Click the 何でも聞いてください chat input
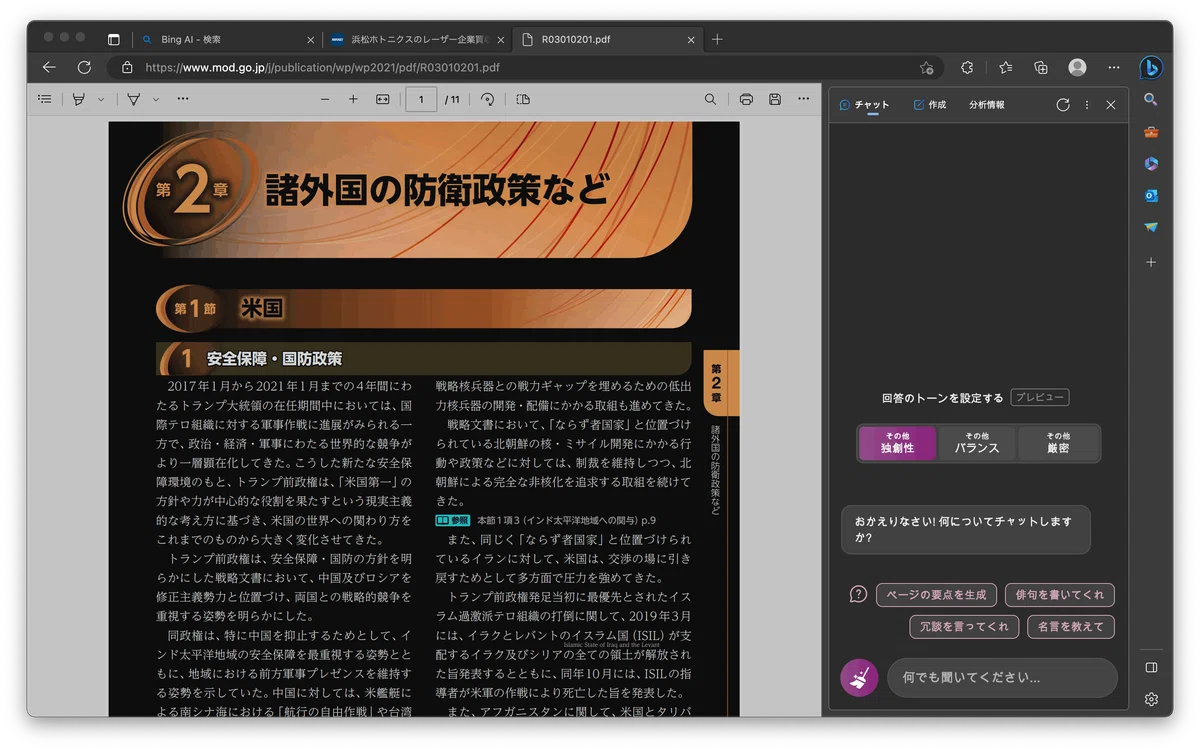The image size is (1200, 750). (x=1002, y=678)
